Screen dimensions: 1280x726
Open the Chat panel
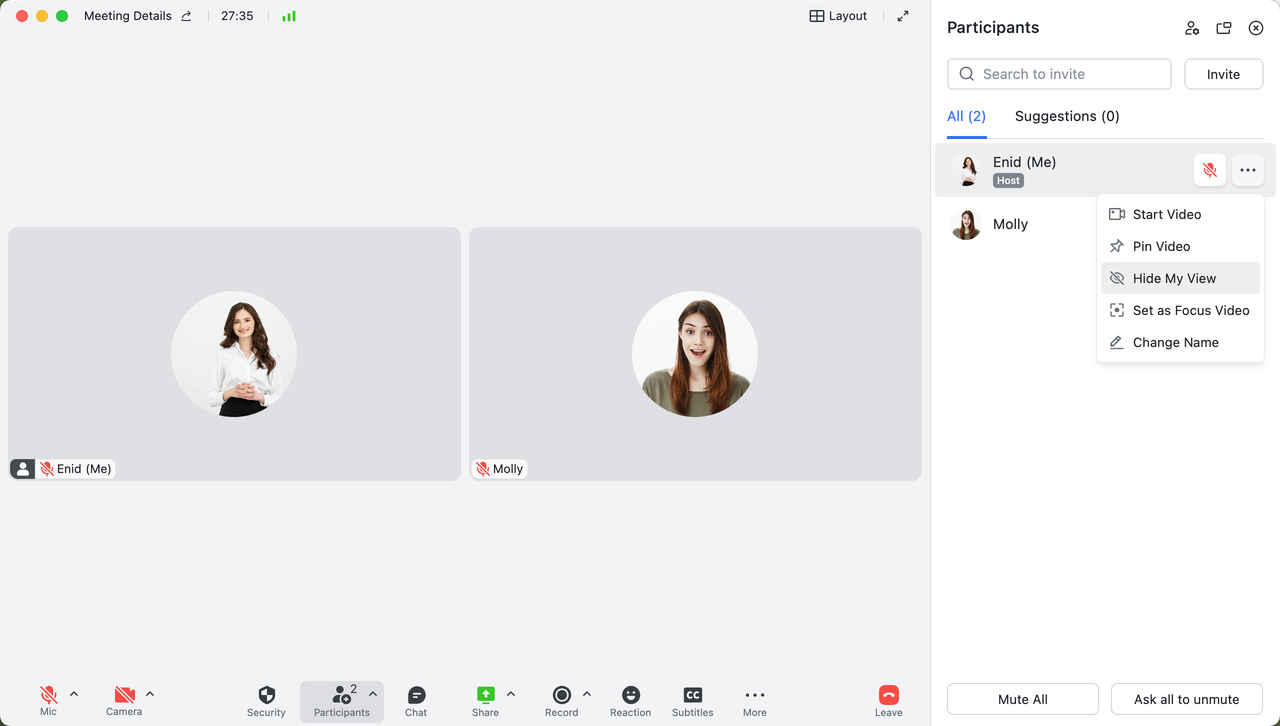click(x=416, y=696)
